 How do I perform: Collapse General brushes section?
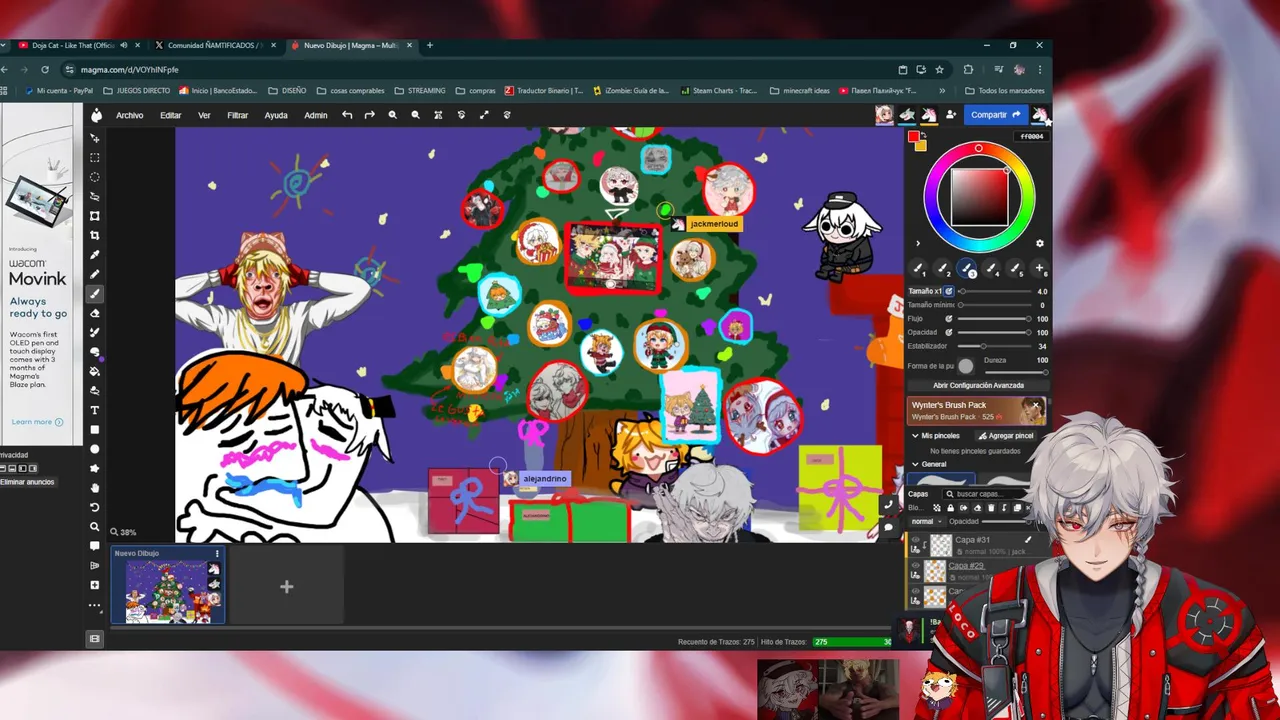pos(915,464)
